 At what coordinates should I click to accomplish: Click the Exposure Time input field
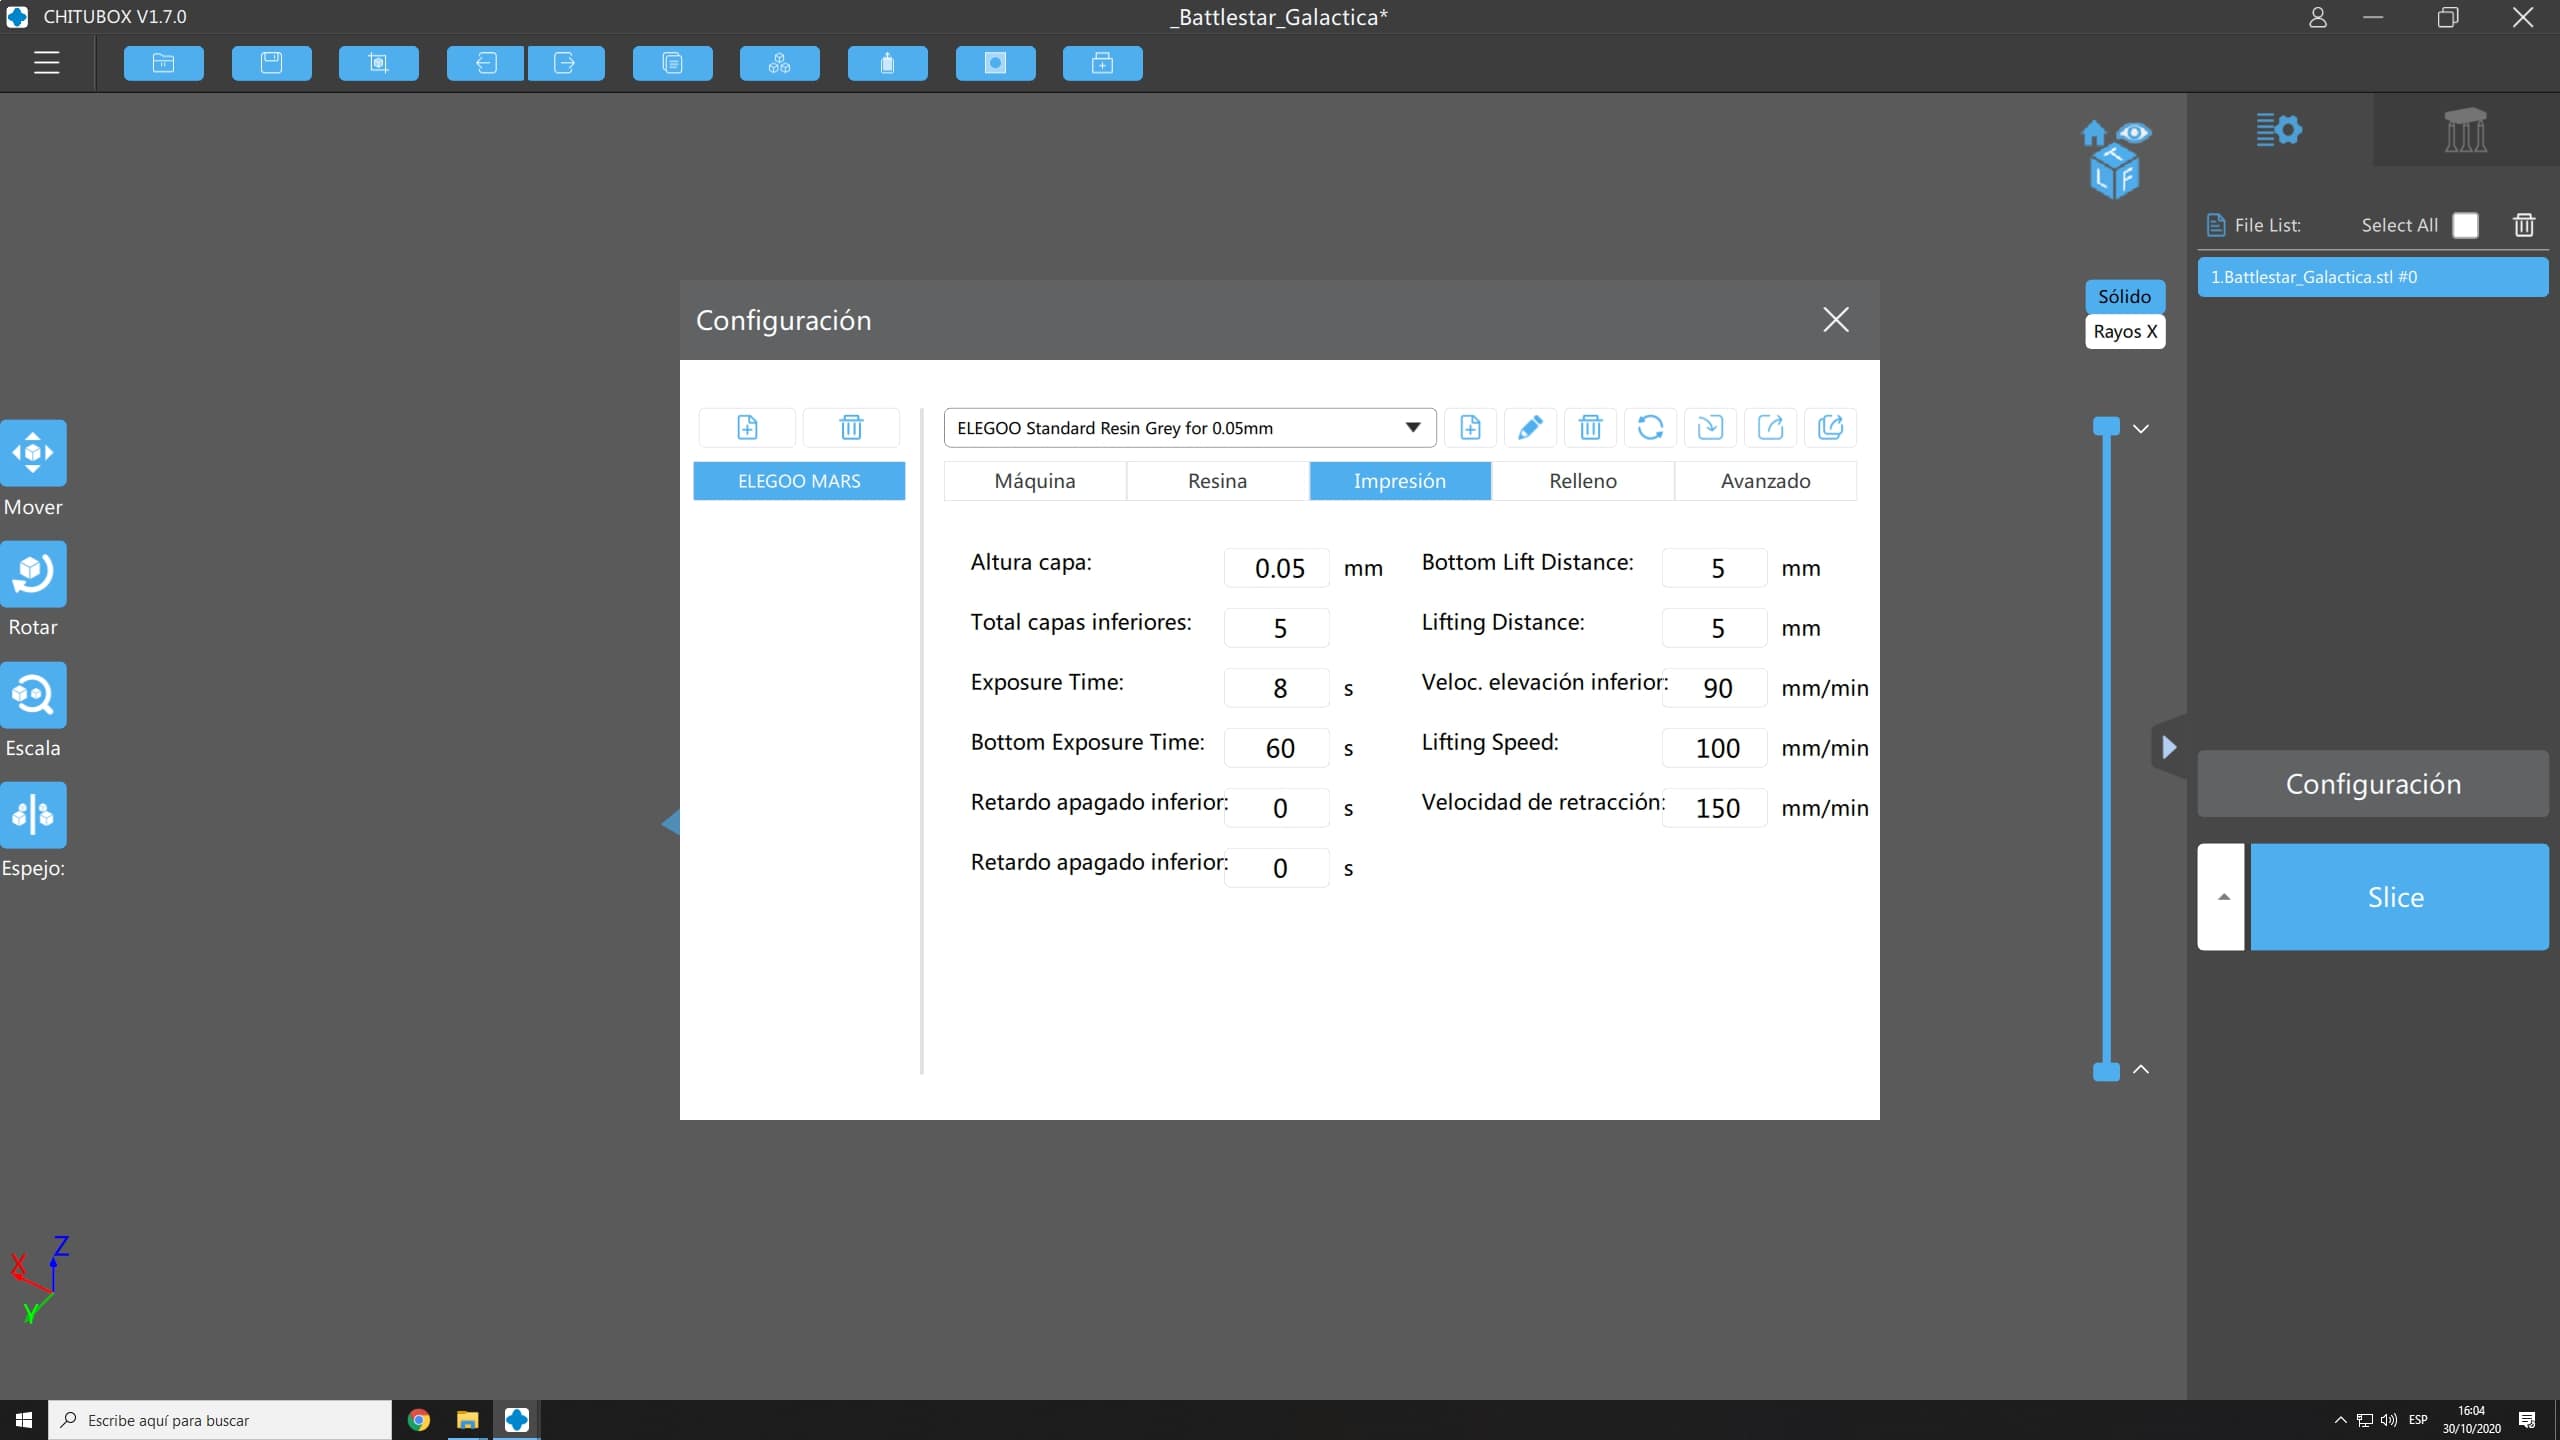(x=1277, y=688)
